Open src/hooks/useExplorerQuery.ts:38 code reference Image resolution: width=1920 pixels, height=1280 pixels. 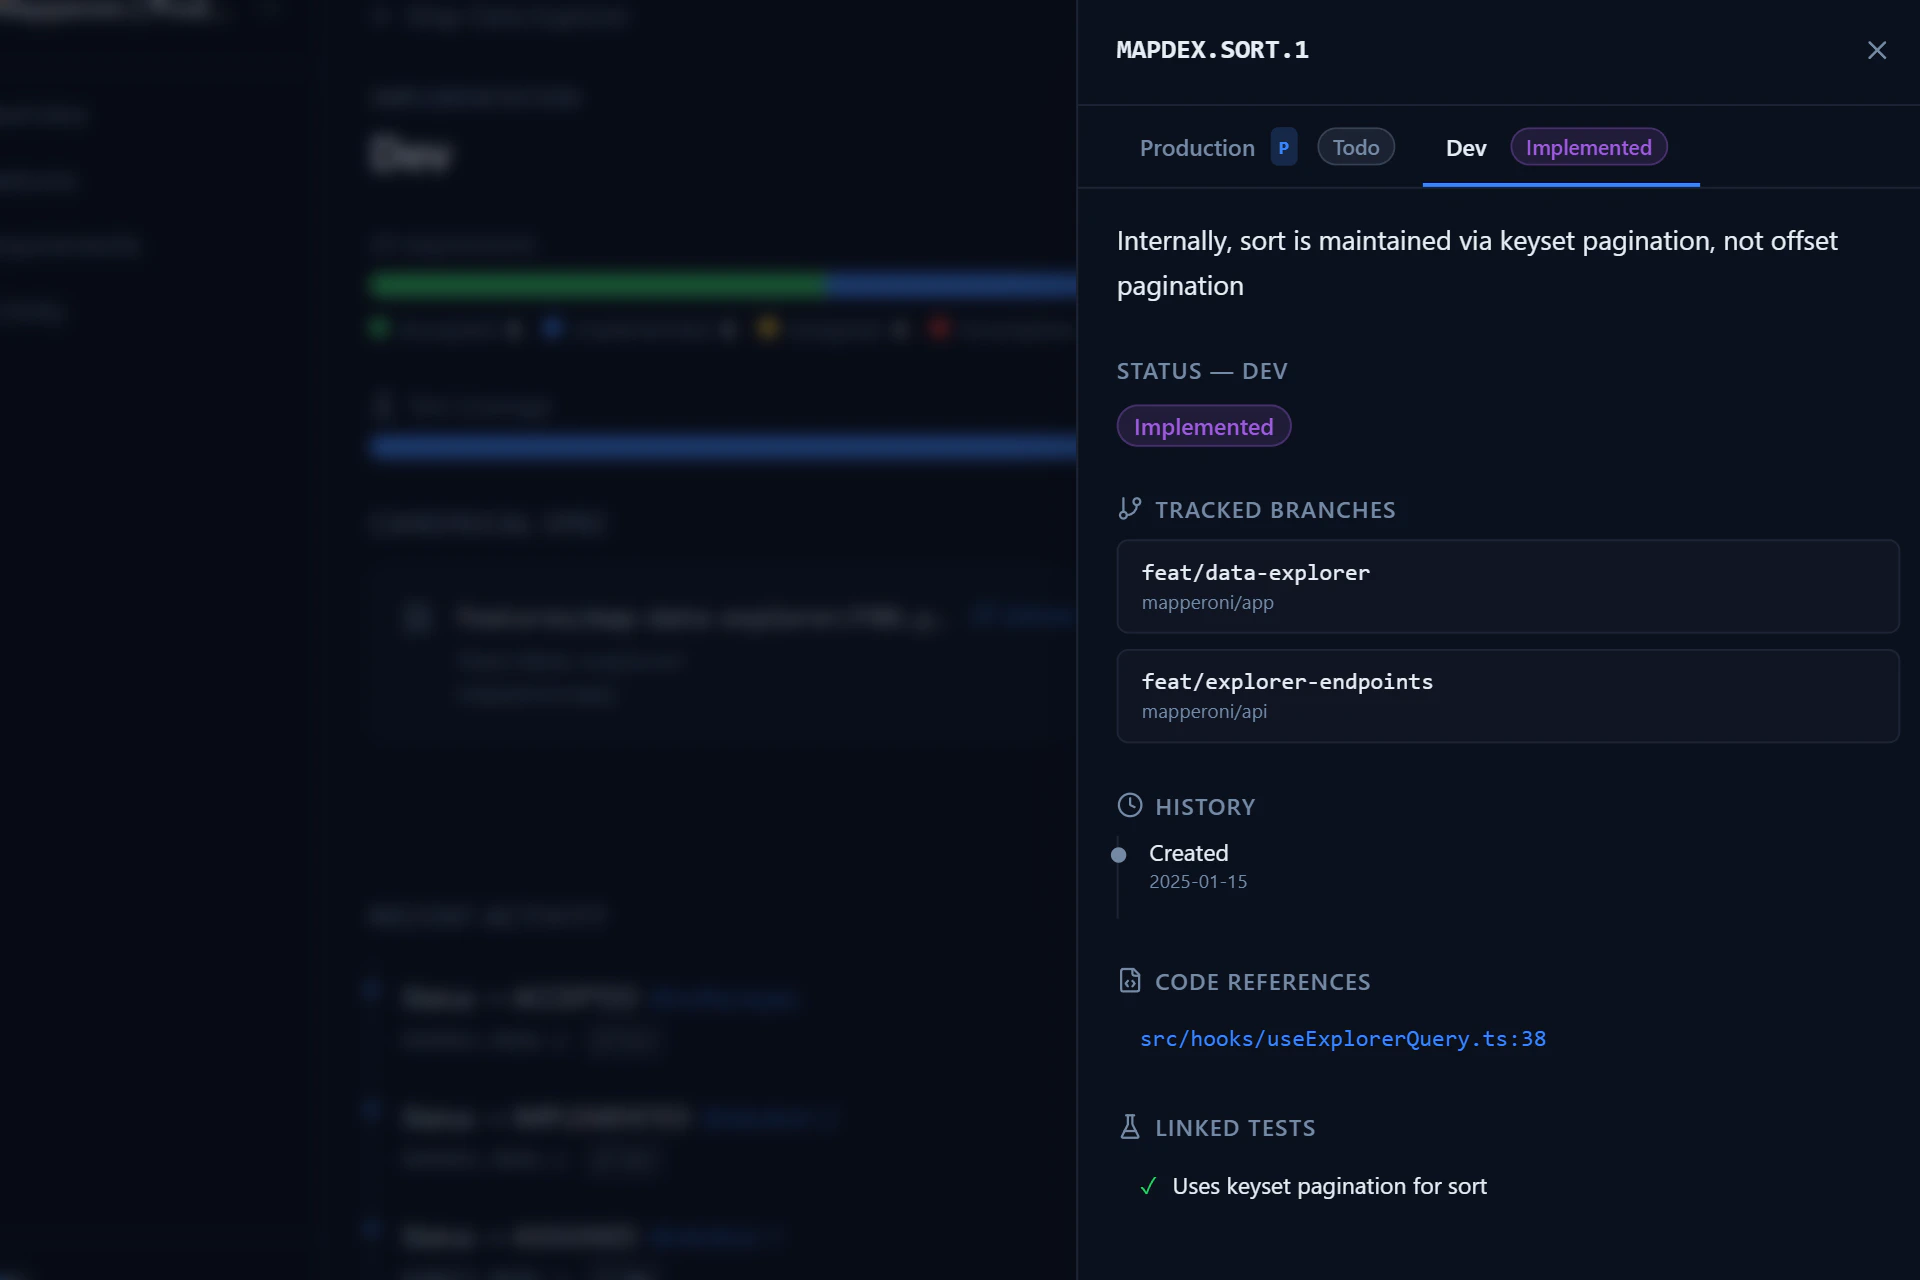(x=1342, y=1038)
